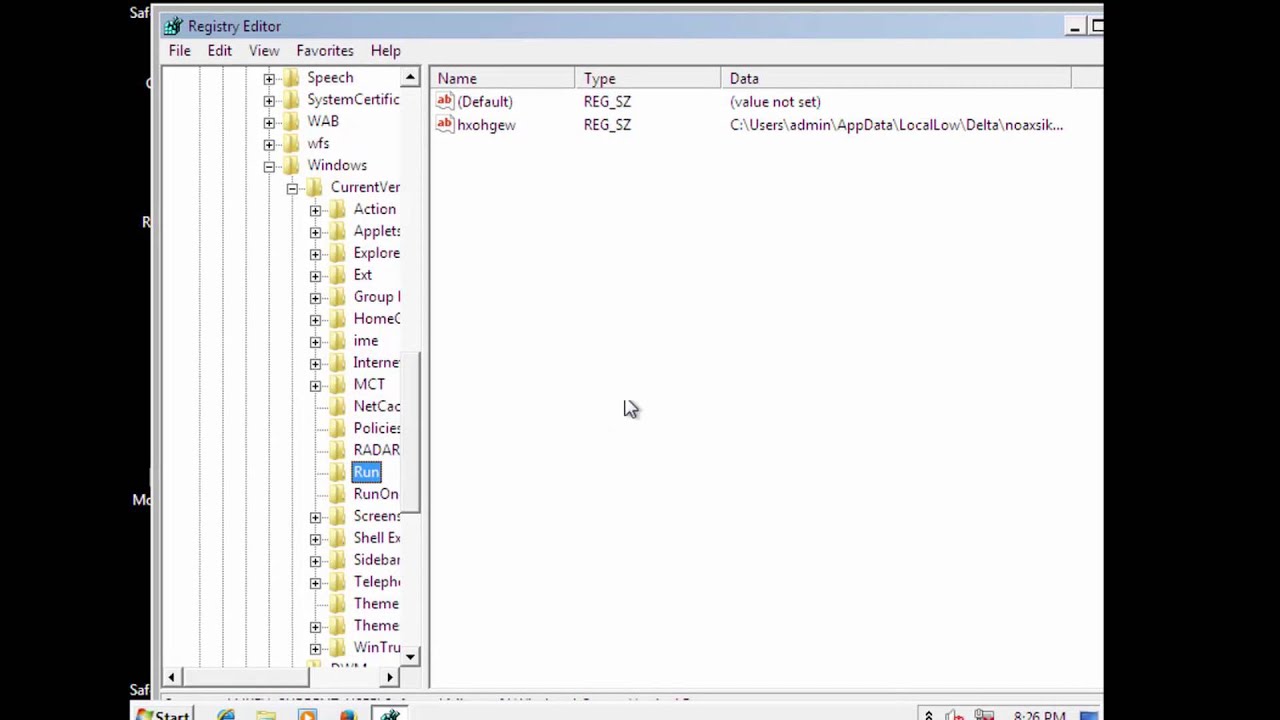Expand the SystemCertific key
Screen dimensions: 1280x720
coord(269,100)
